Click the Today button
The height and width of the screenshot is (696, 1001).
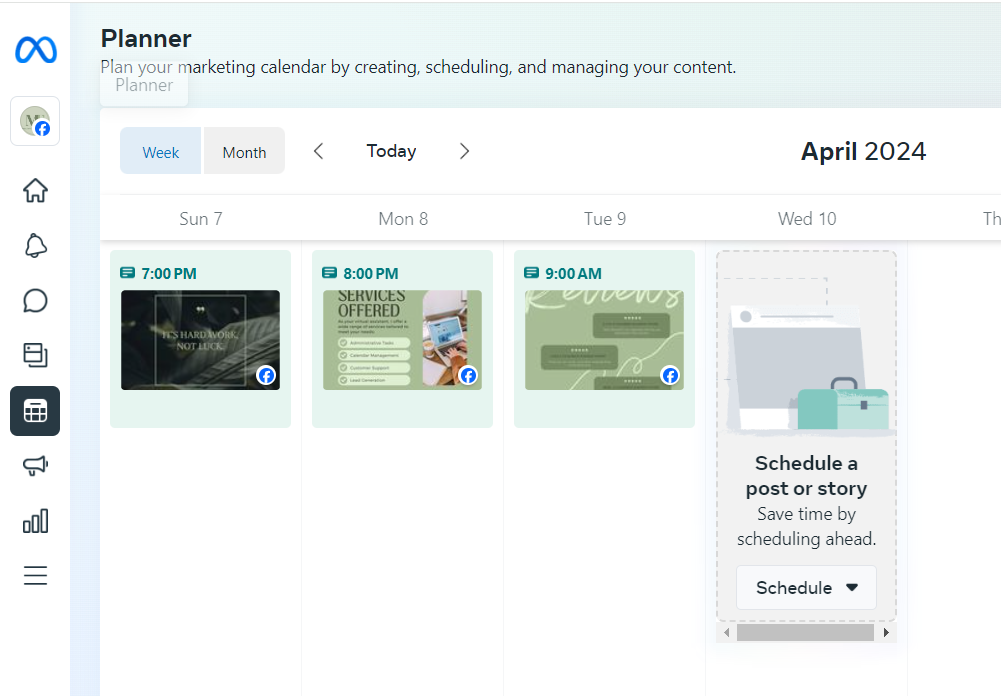(x=391, y=151)
